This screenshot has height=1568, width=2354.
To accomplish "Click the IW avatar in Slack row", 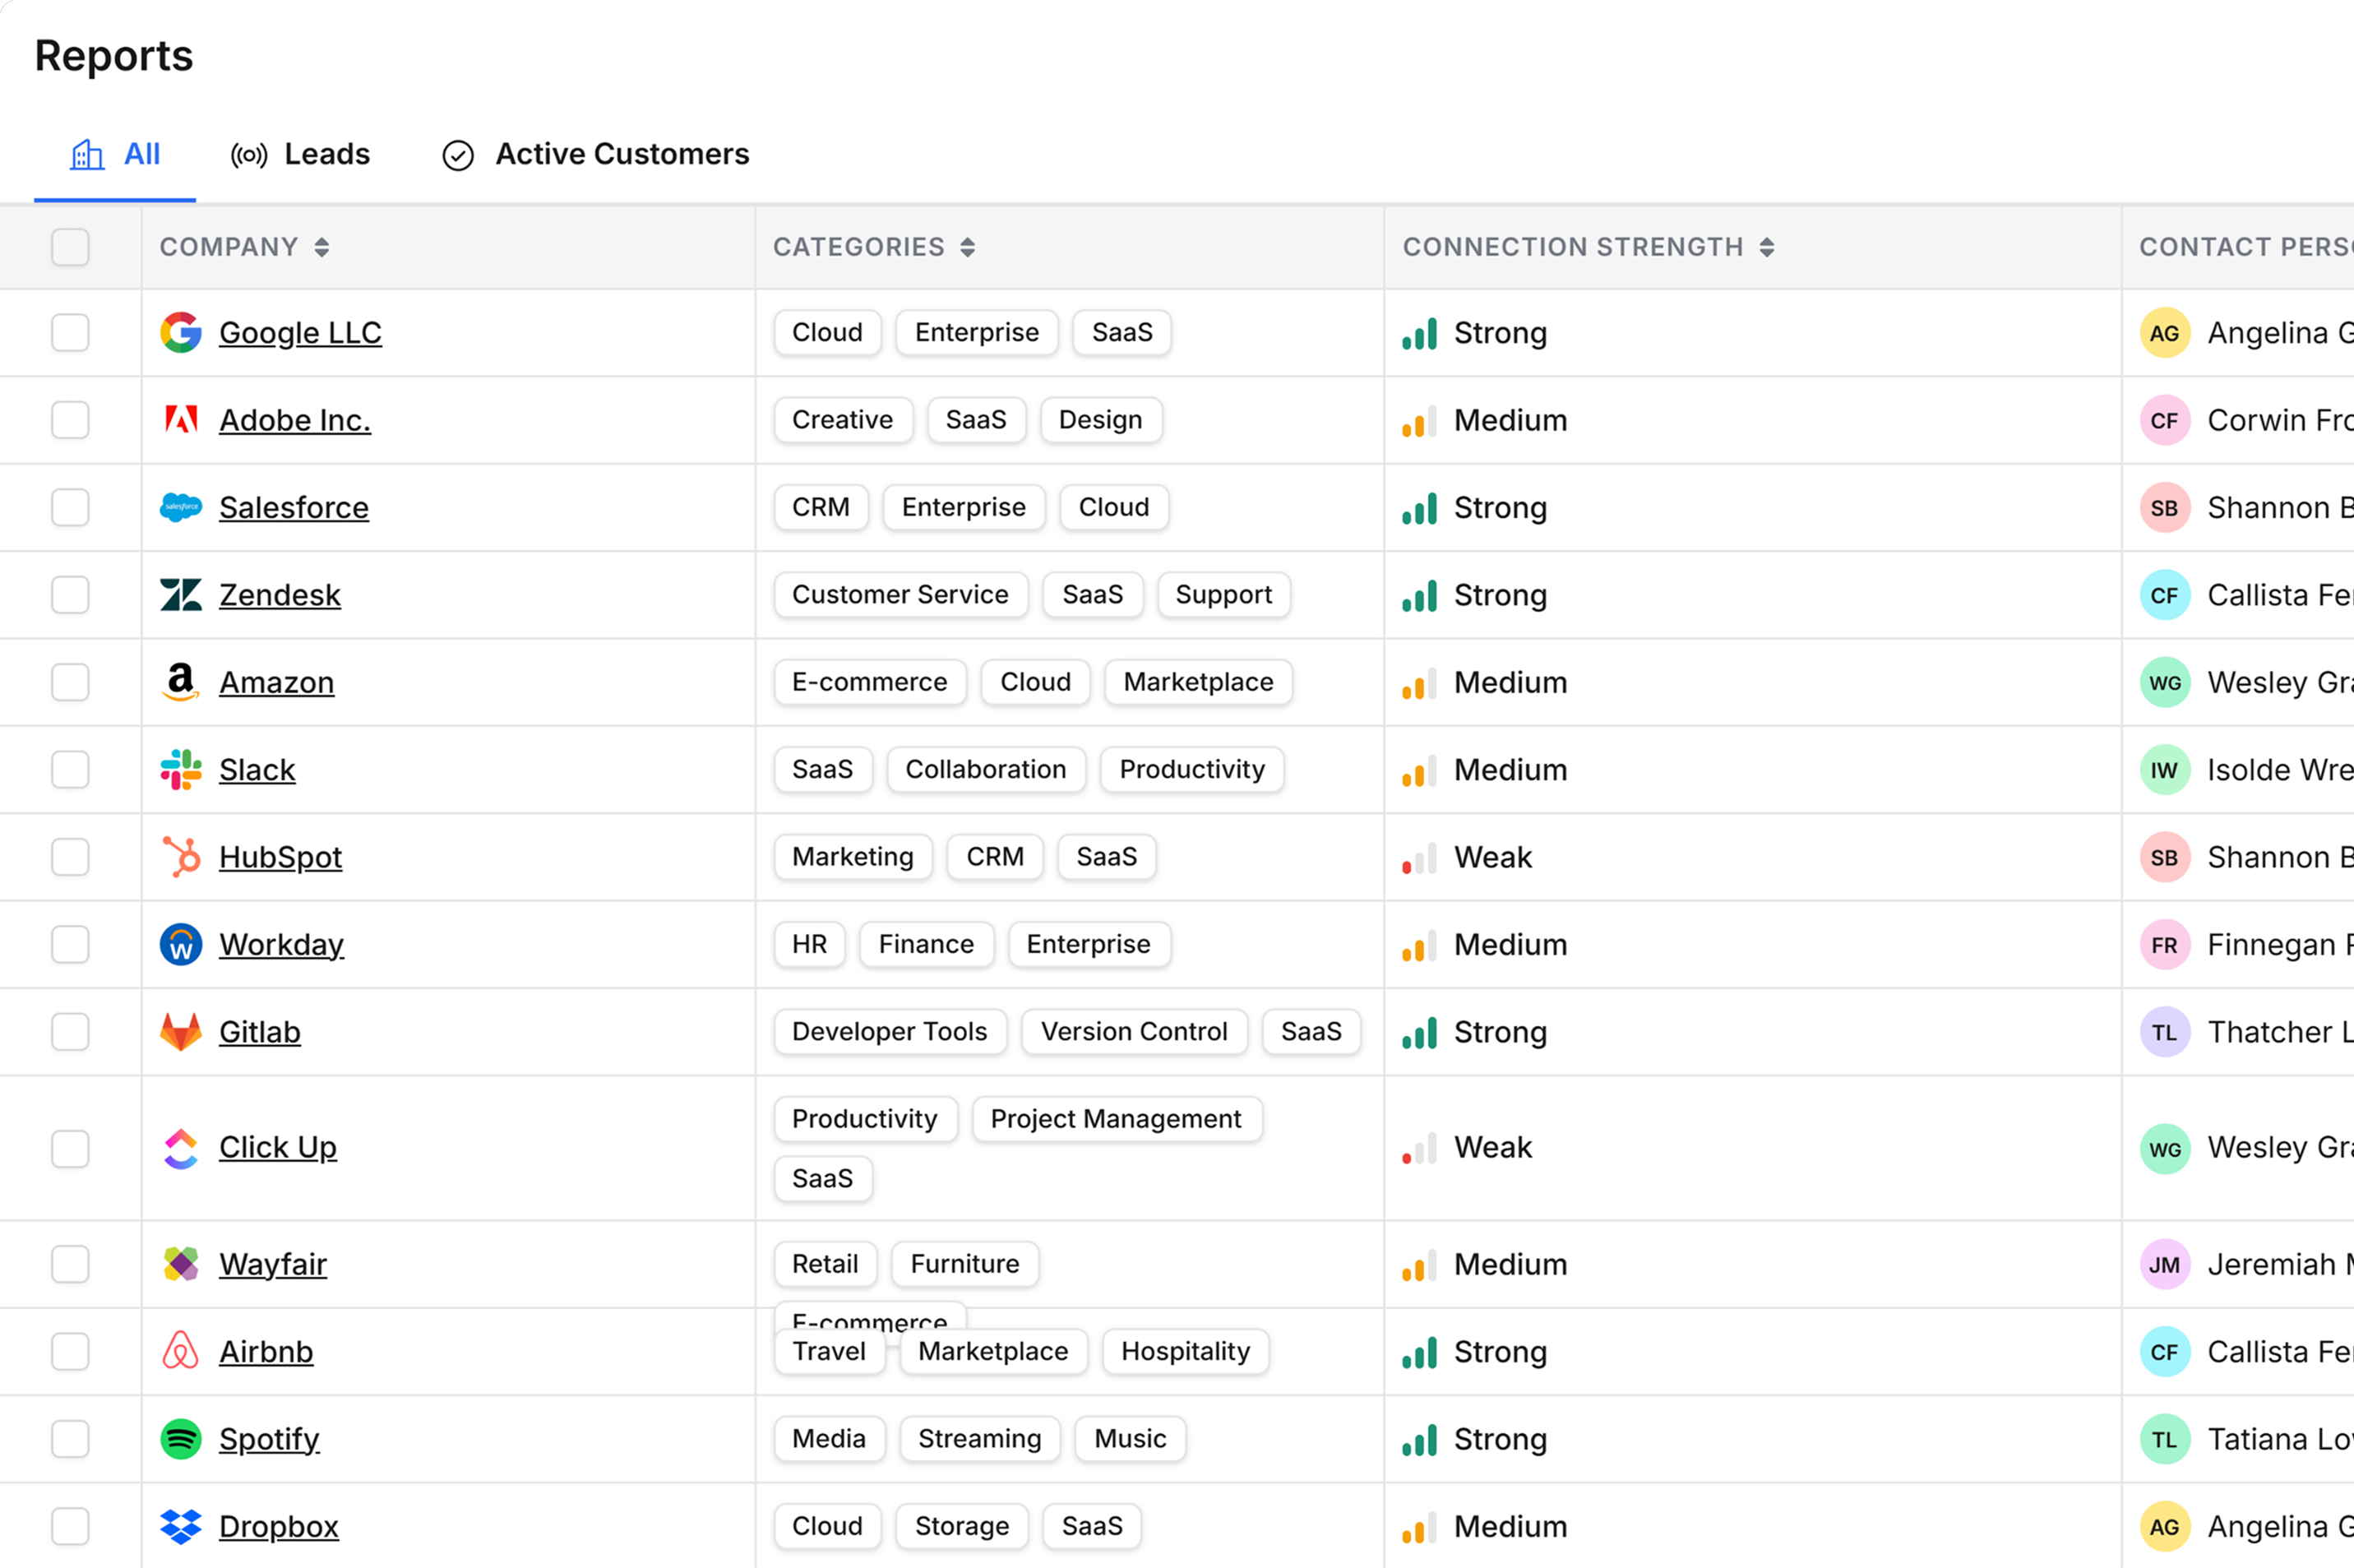I will click(x=2165, y=770).
